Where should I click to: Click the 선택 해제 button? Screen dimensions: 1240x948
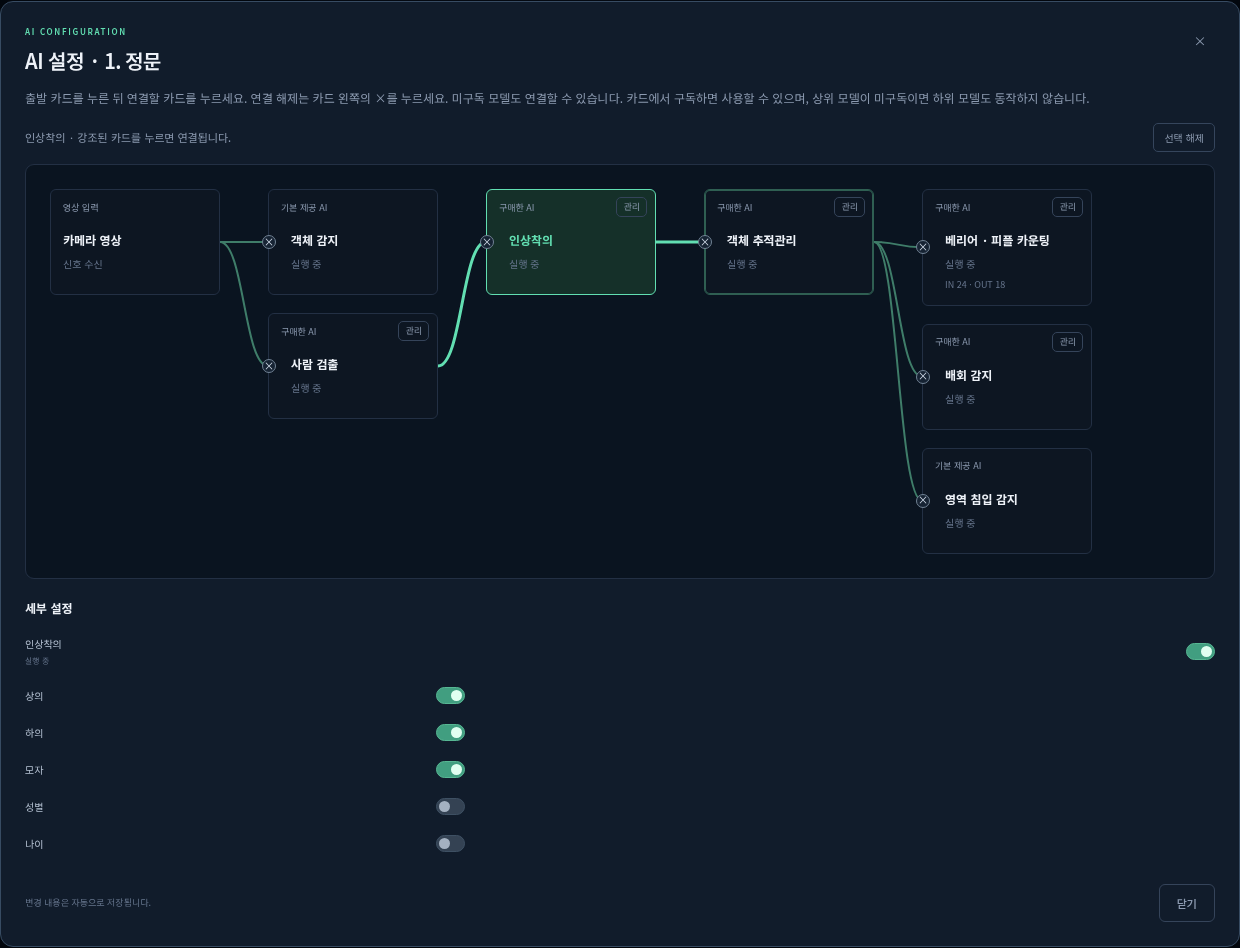1184,138
